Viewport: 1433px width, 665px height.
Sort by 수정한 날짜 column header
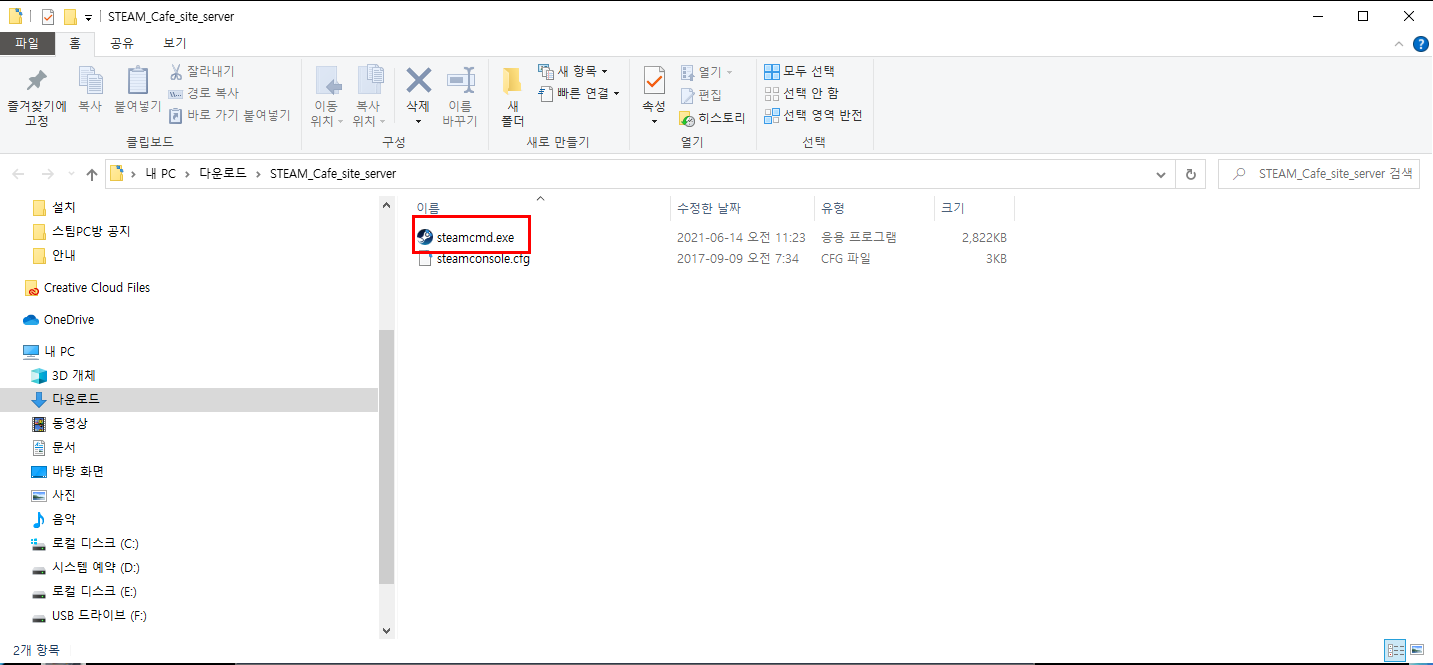[709, 208]
